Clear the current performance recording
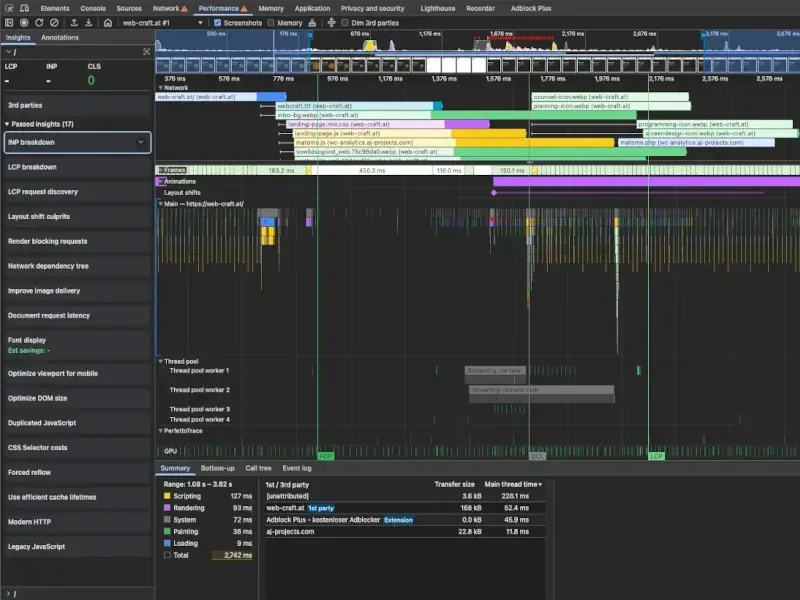Screen dimensions: 800x600 tap(53, 22)
